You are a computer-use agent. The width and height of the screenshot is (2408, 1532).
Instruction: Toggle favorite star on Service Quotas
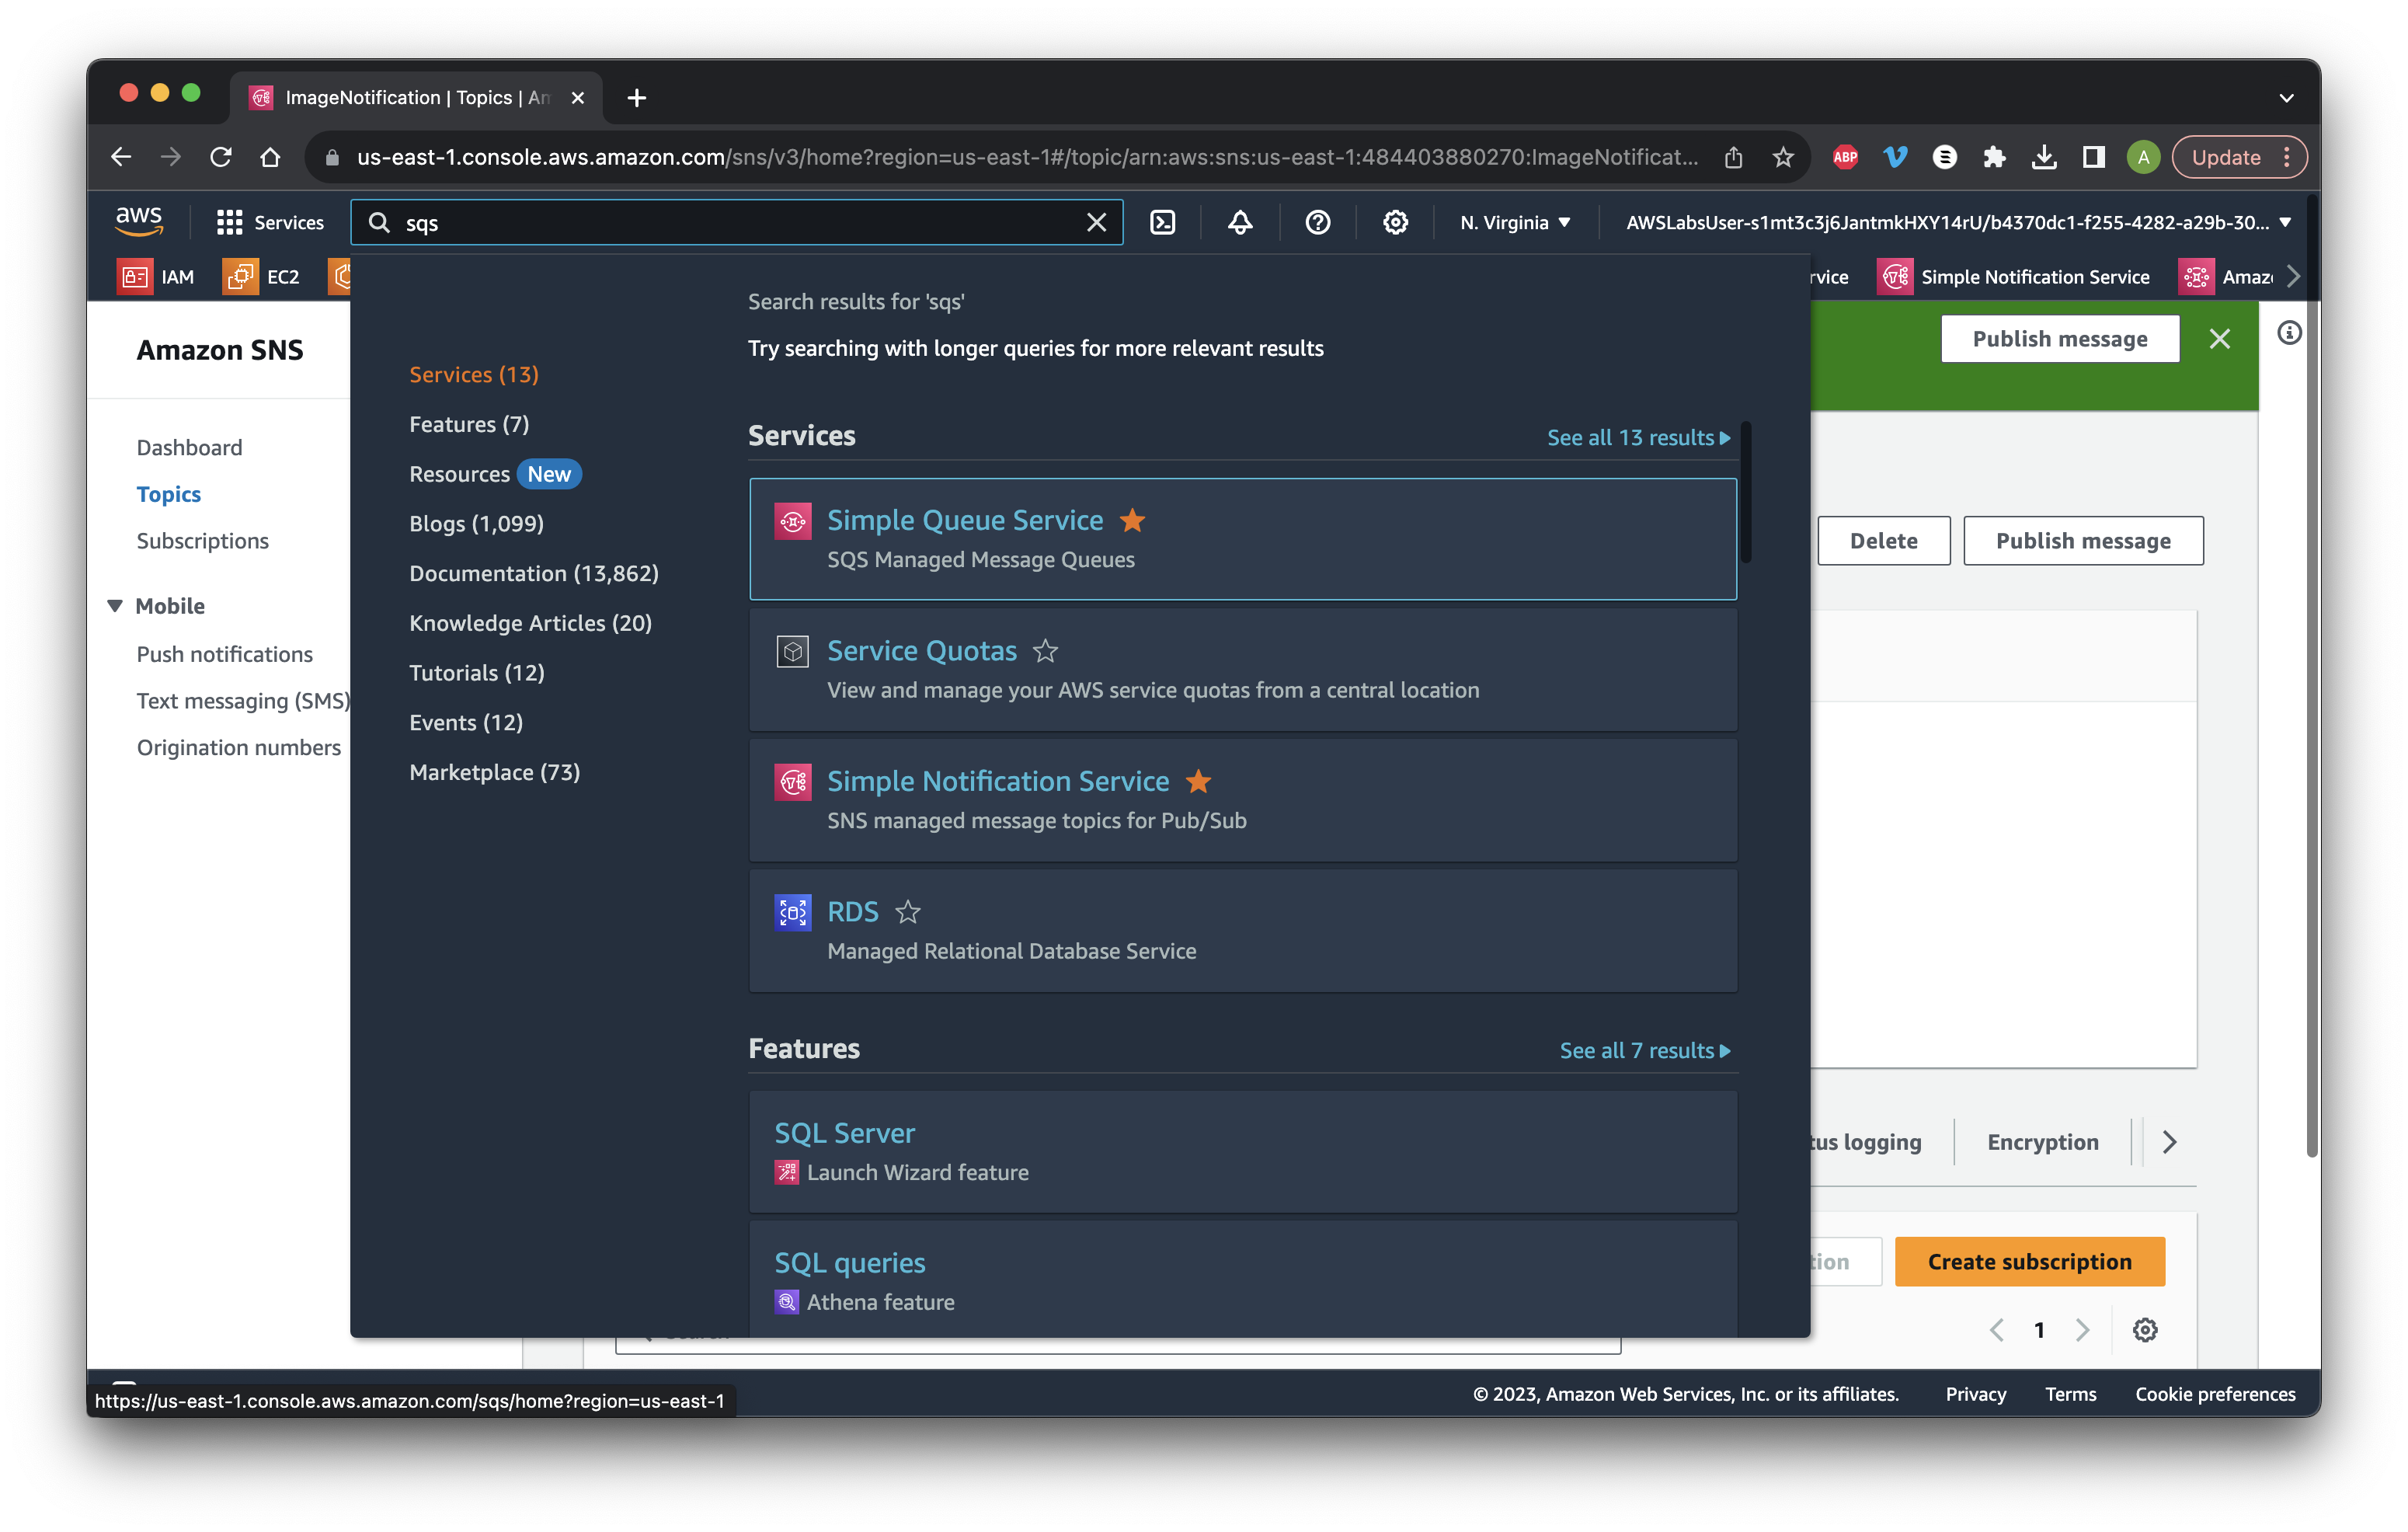pyautogui.click(x=1045, y=651)
